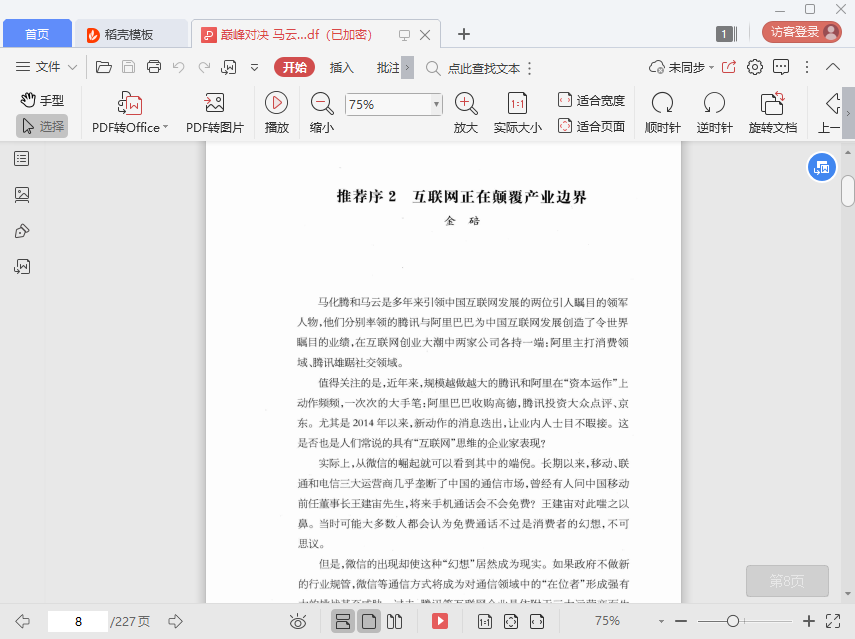855x639 pixels.
Task: Expand the 文件 menu dropdown arrow
Action: [73, 67]
